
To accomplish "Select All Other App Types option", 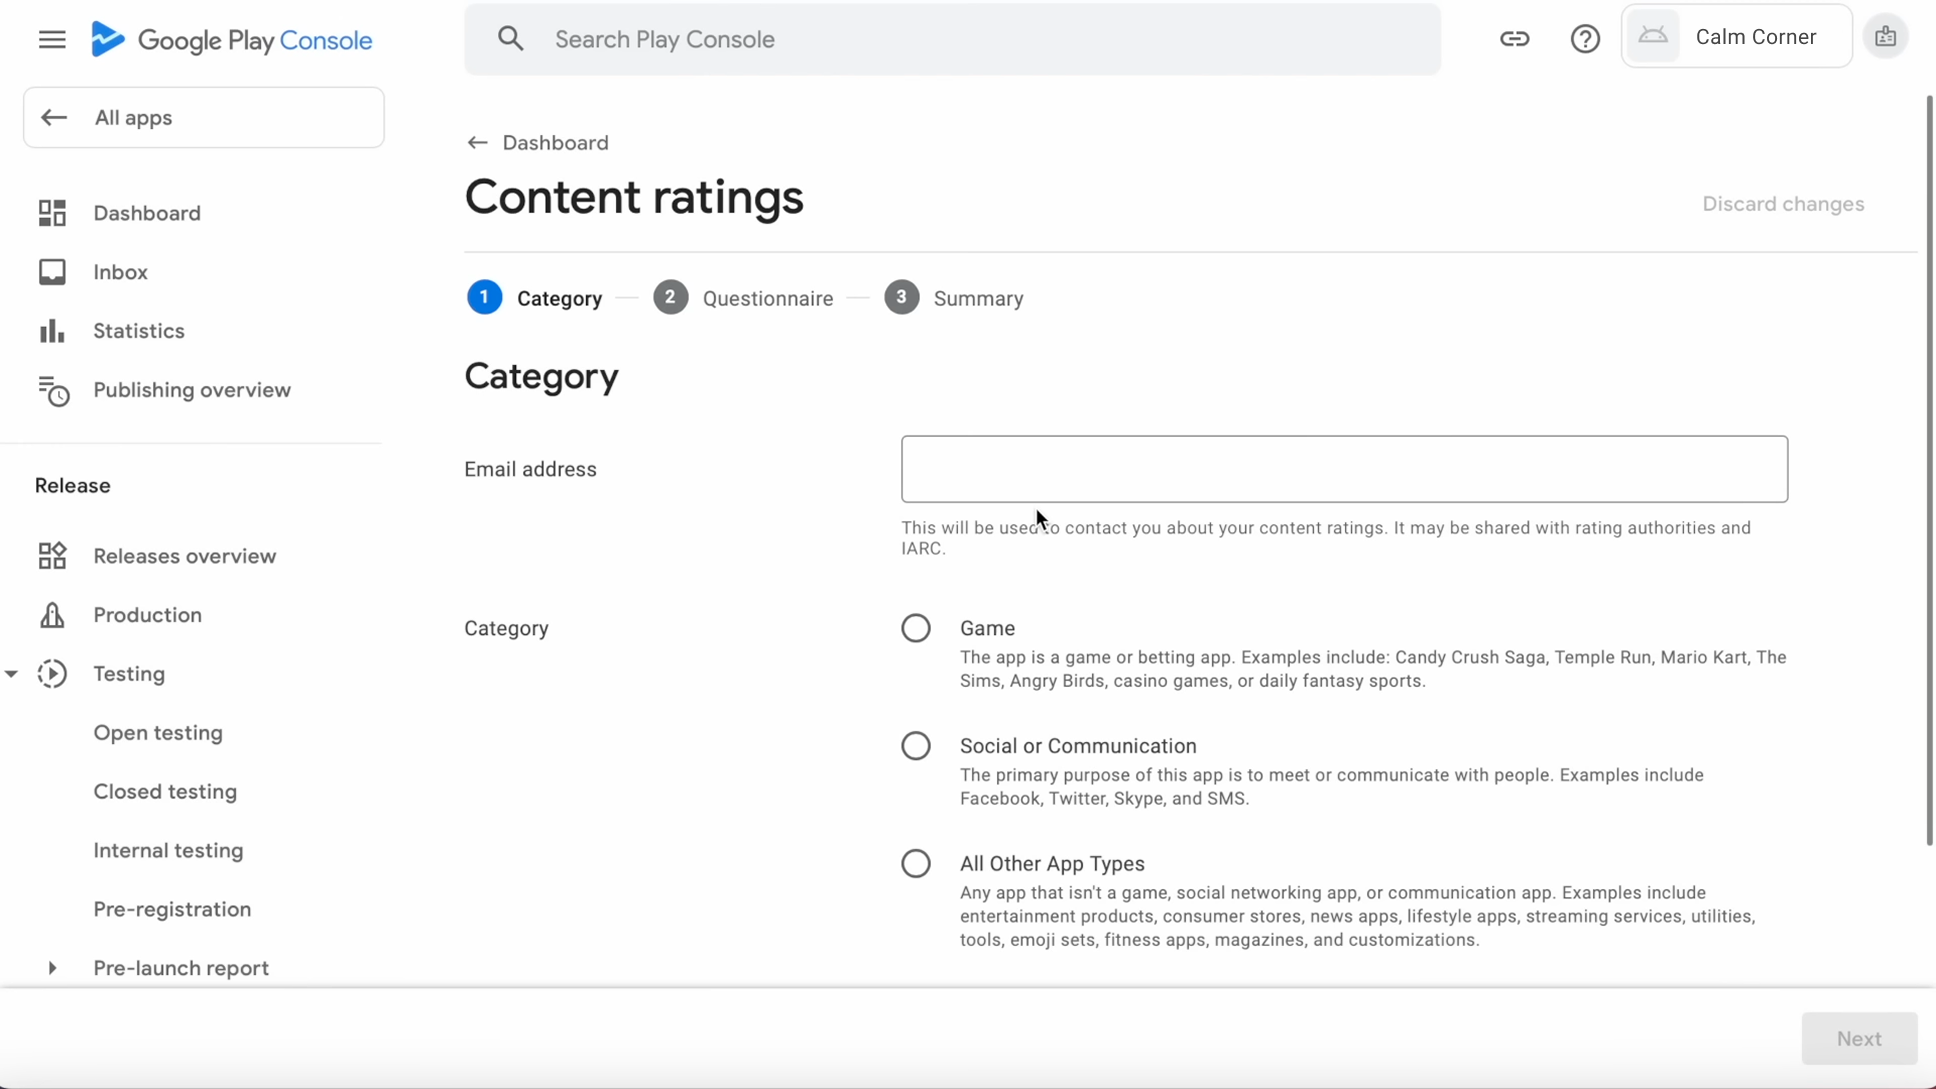I will [x=915, y=864].
